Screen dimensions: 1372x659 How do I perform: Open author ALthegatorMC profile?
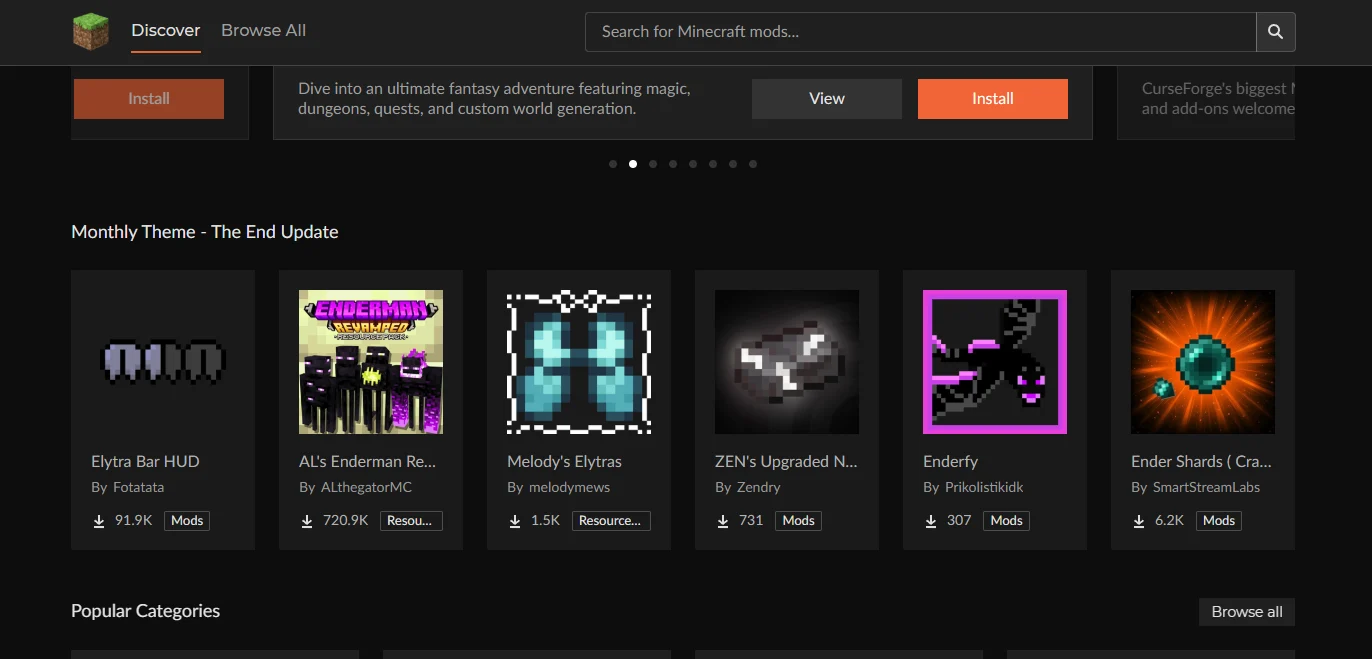point(366,488)
